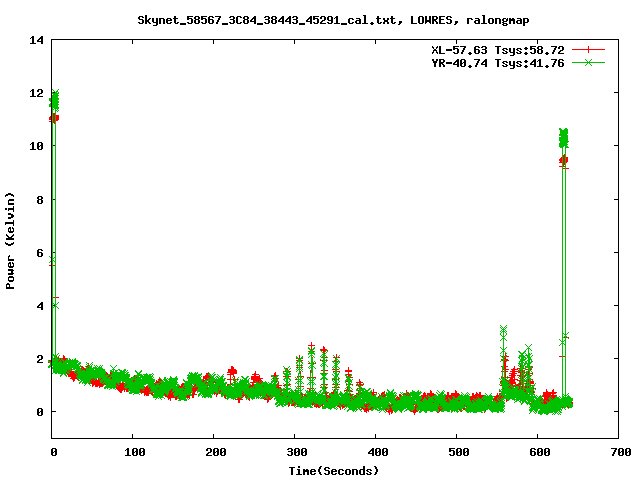Click x-axis tick label 600

coord(540,452)
